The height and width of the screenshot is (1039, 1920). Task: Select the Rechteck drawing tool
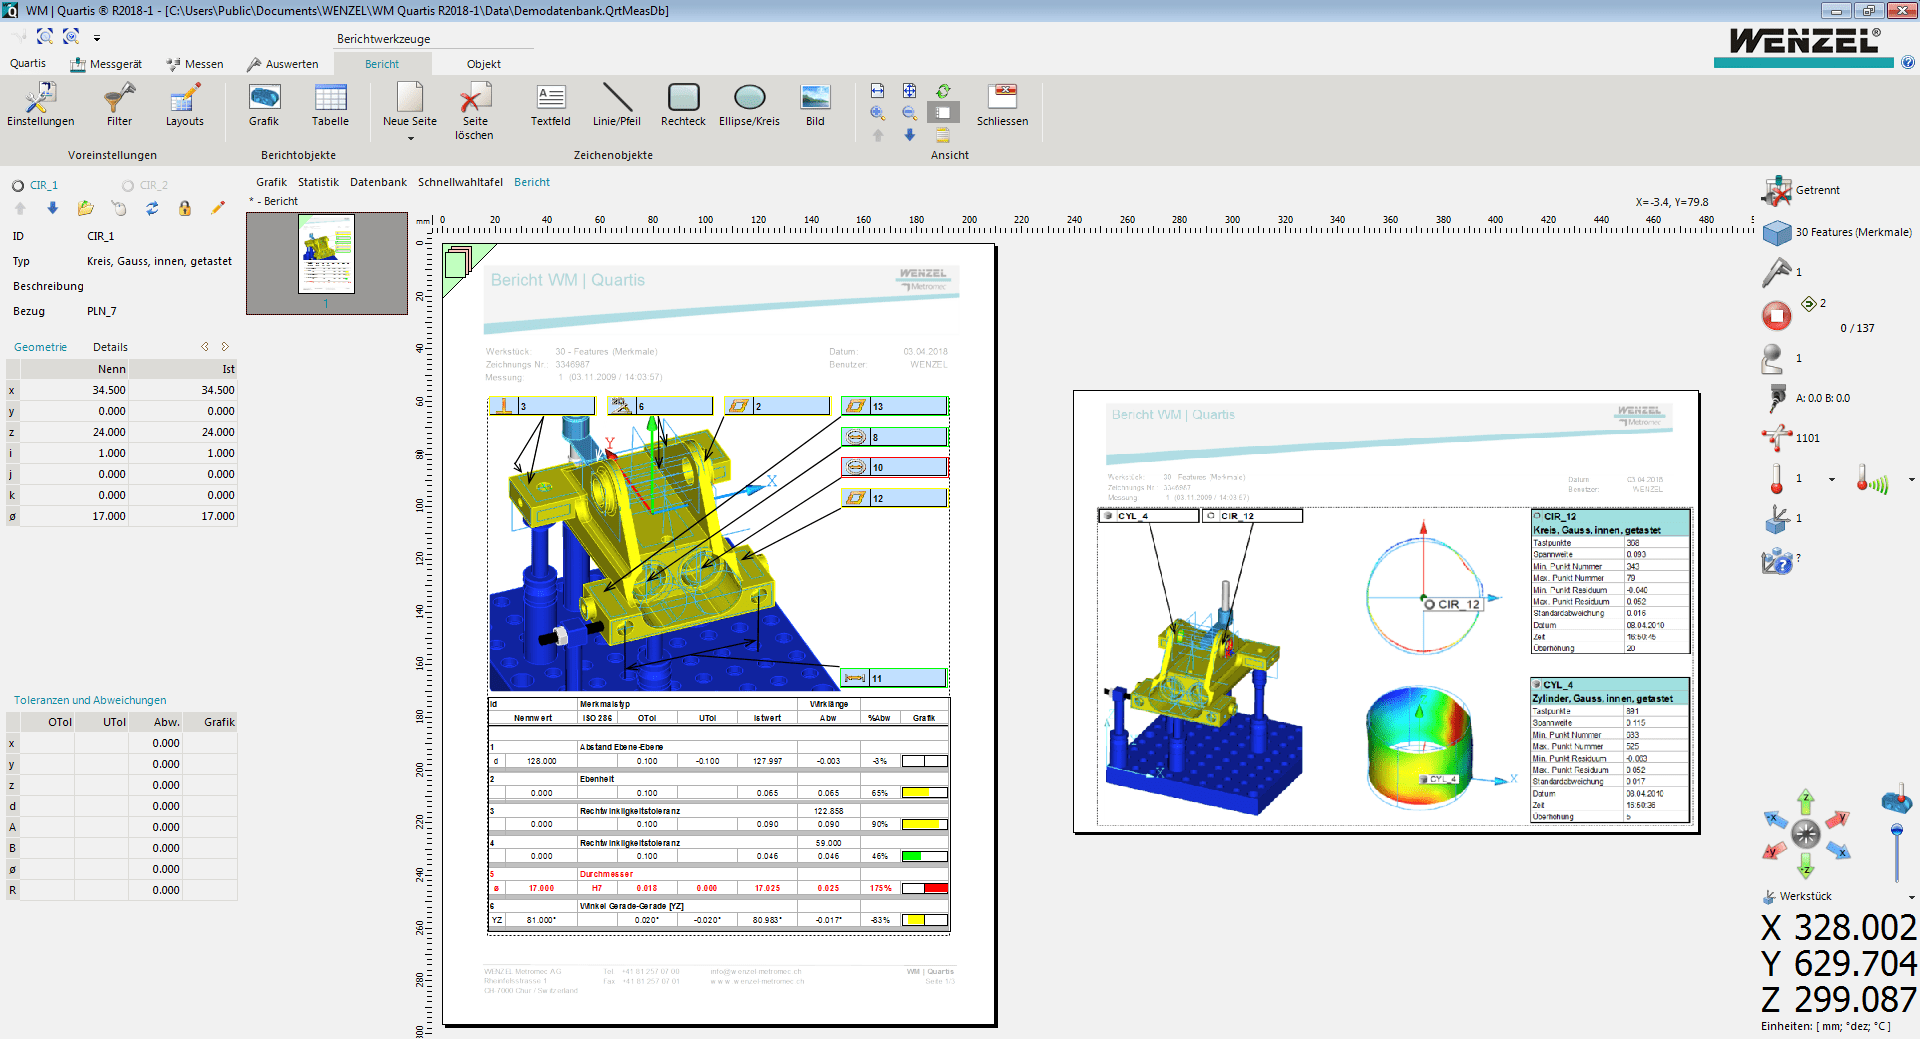683,104
